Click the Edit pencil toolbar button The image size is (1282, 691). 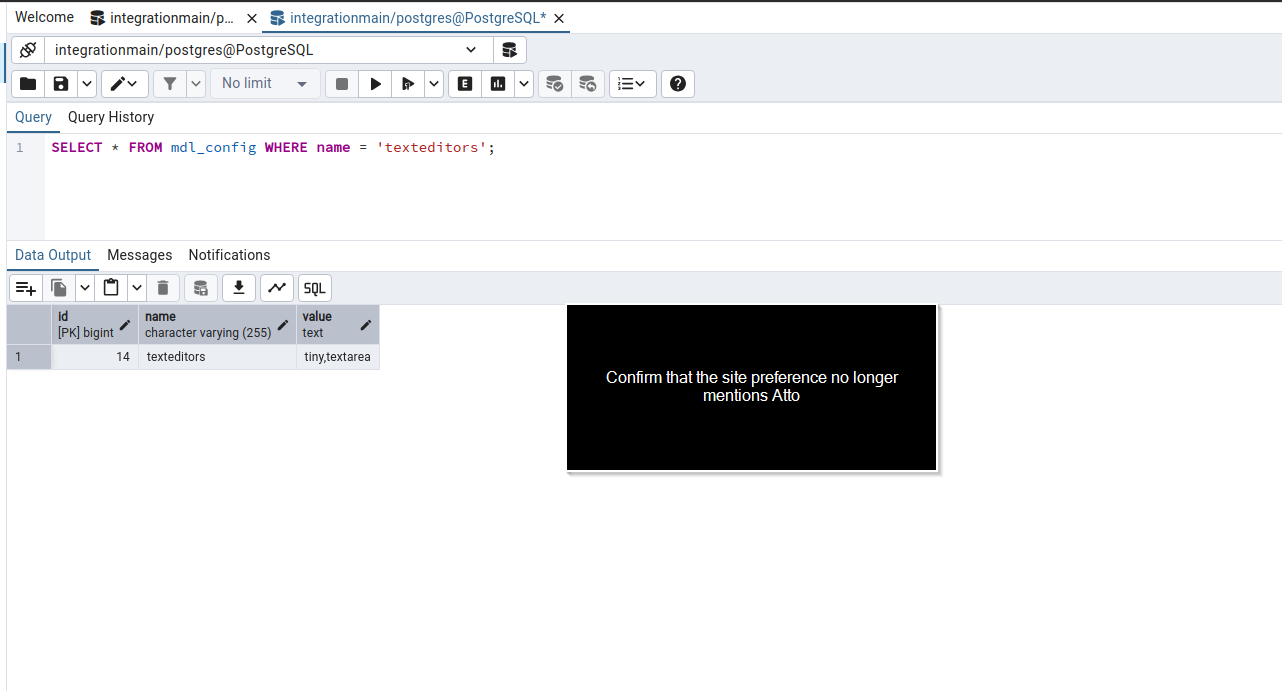pyautogui.click(x=125, y=84)
